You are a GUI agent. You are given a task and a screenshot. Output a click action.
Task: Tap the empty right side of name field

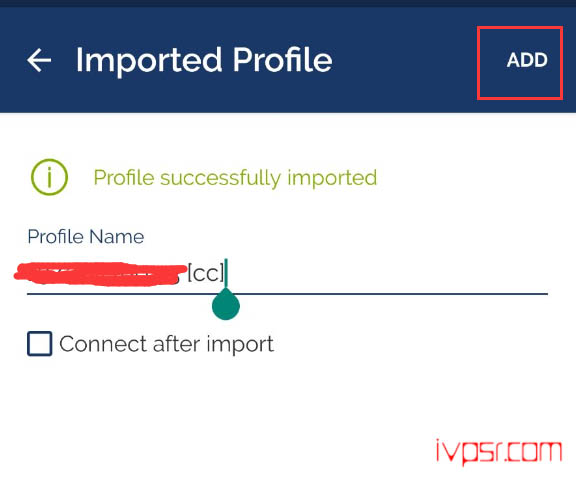(x=388, y=275)
